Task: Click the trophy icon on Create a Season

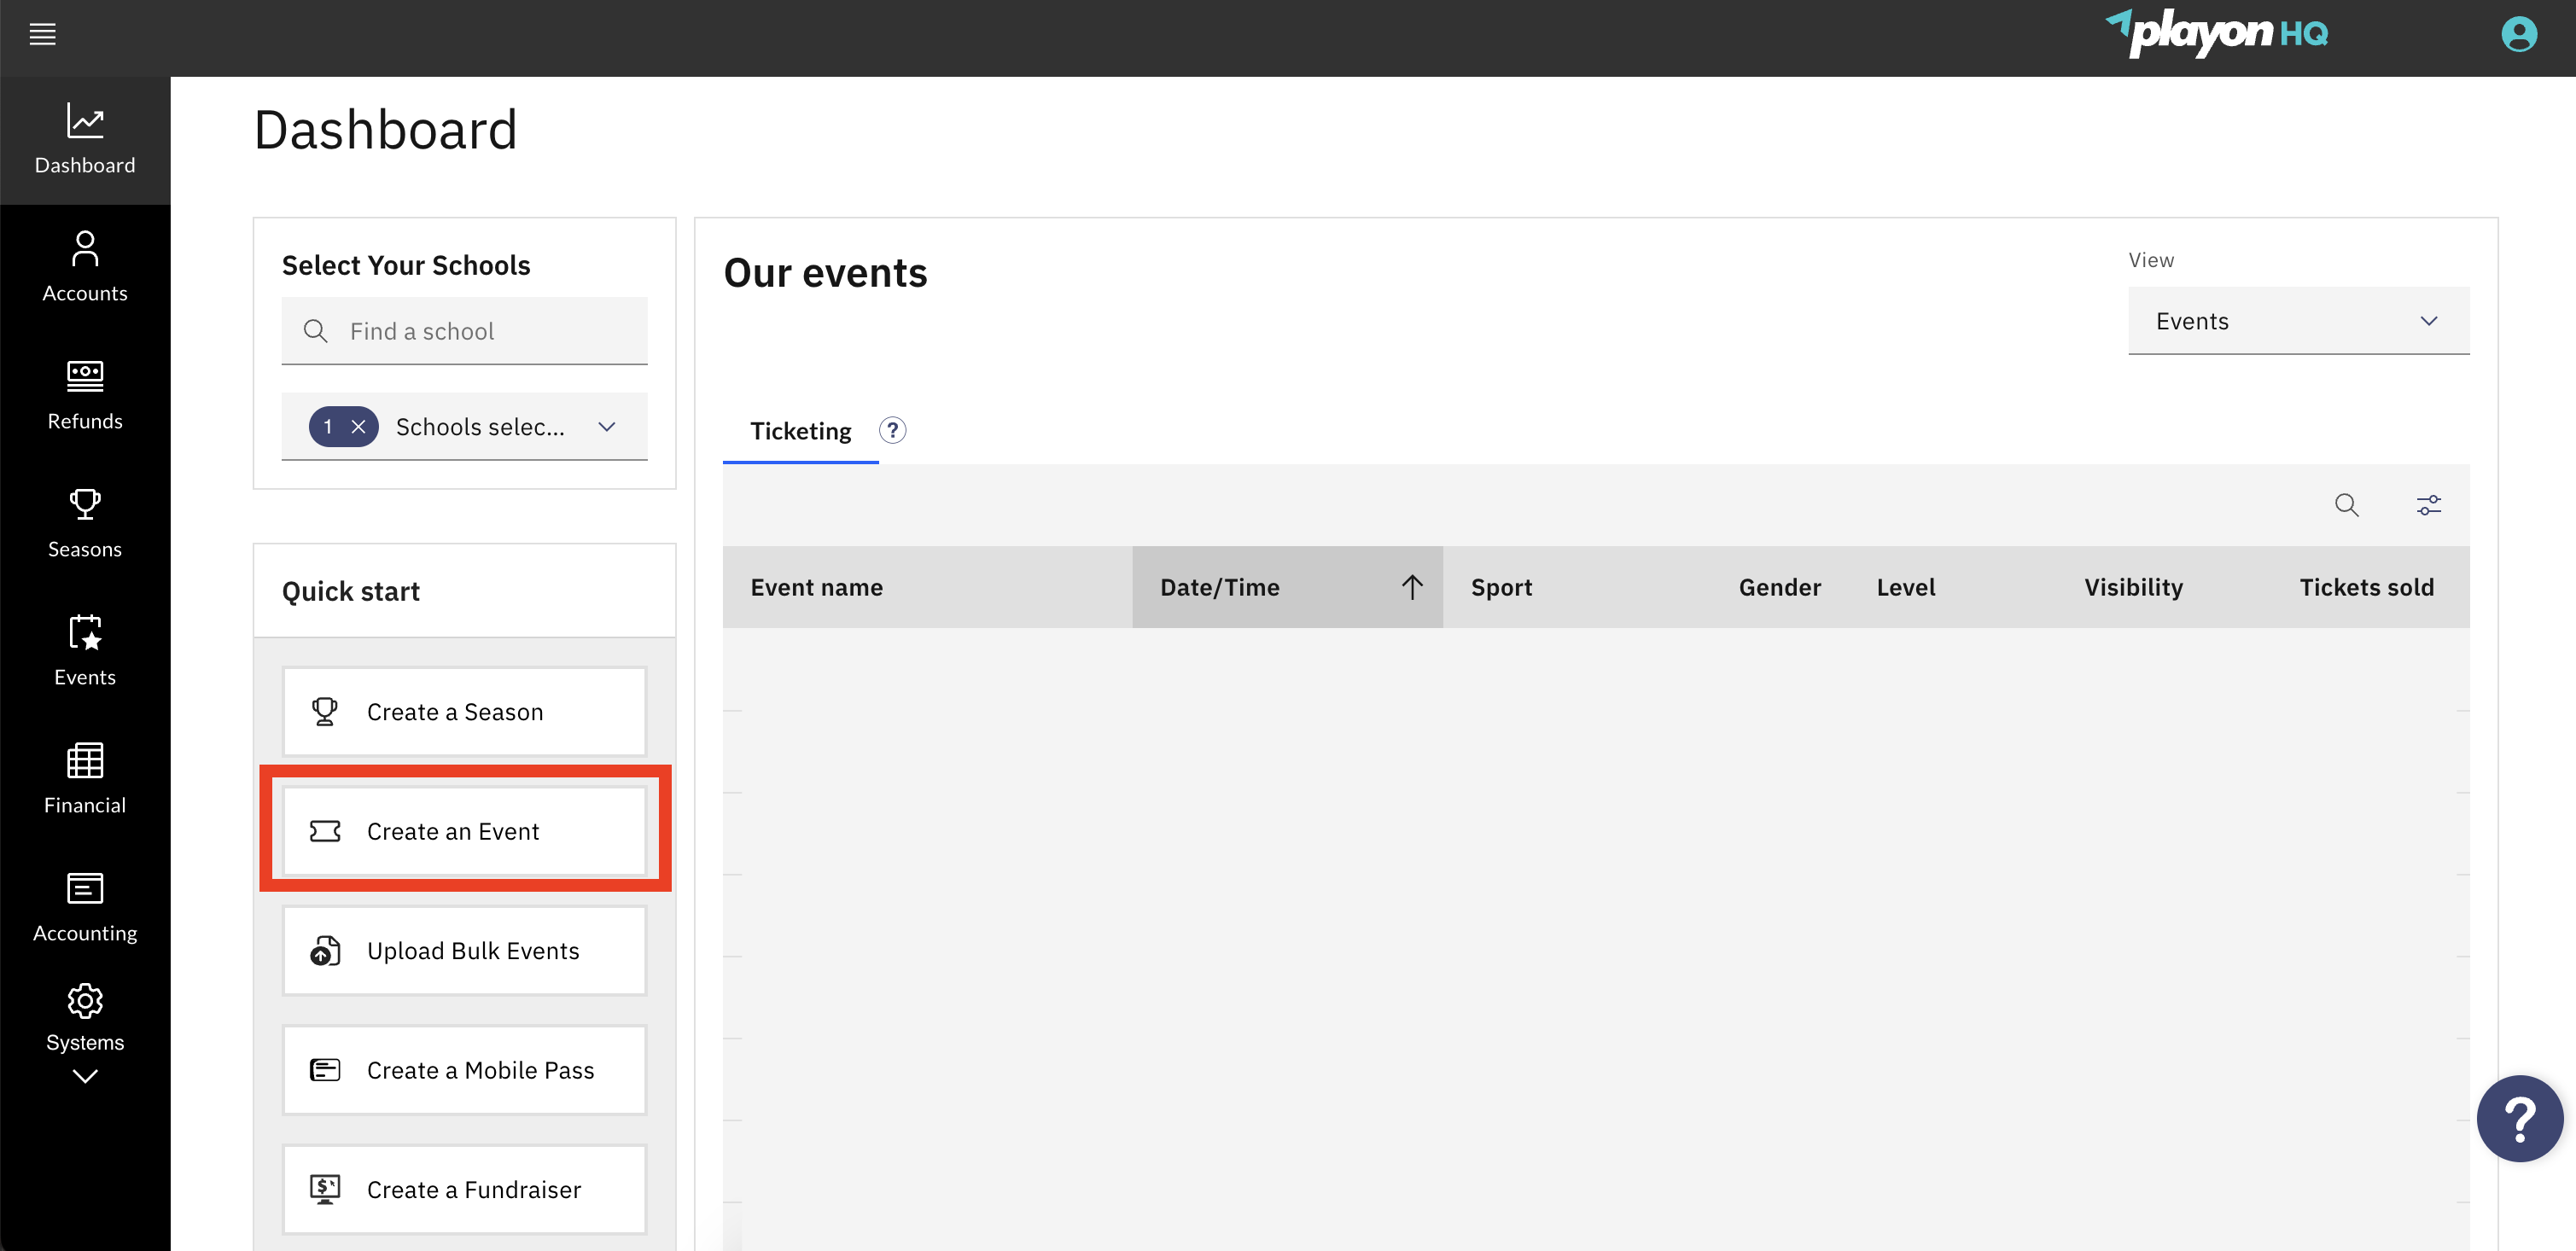Action: (325, 712)
